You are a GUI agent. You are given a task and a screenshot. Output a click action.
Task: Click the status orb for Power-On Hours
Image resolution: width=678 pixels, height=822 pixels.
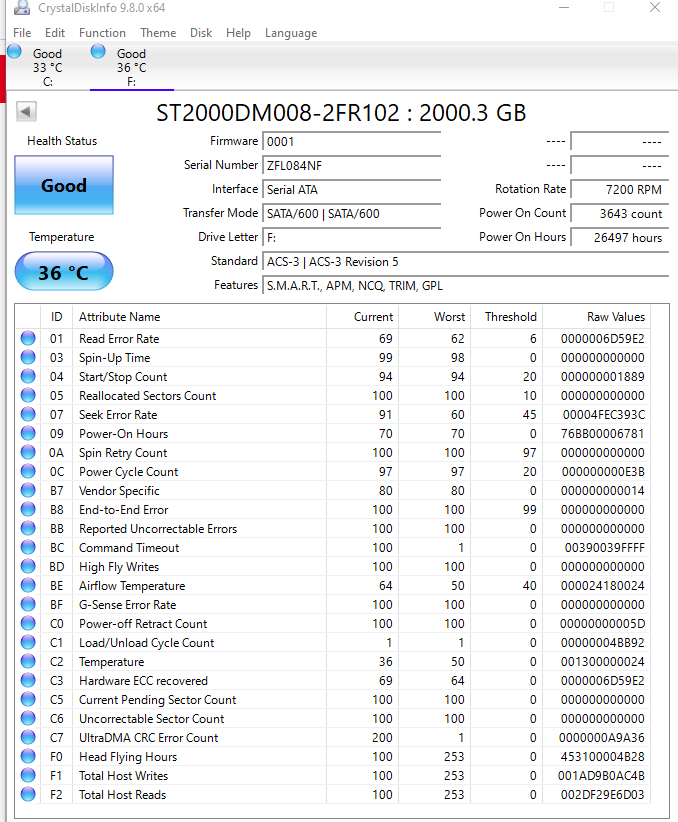28,433
